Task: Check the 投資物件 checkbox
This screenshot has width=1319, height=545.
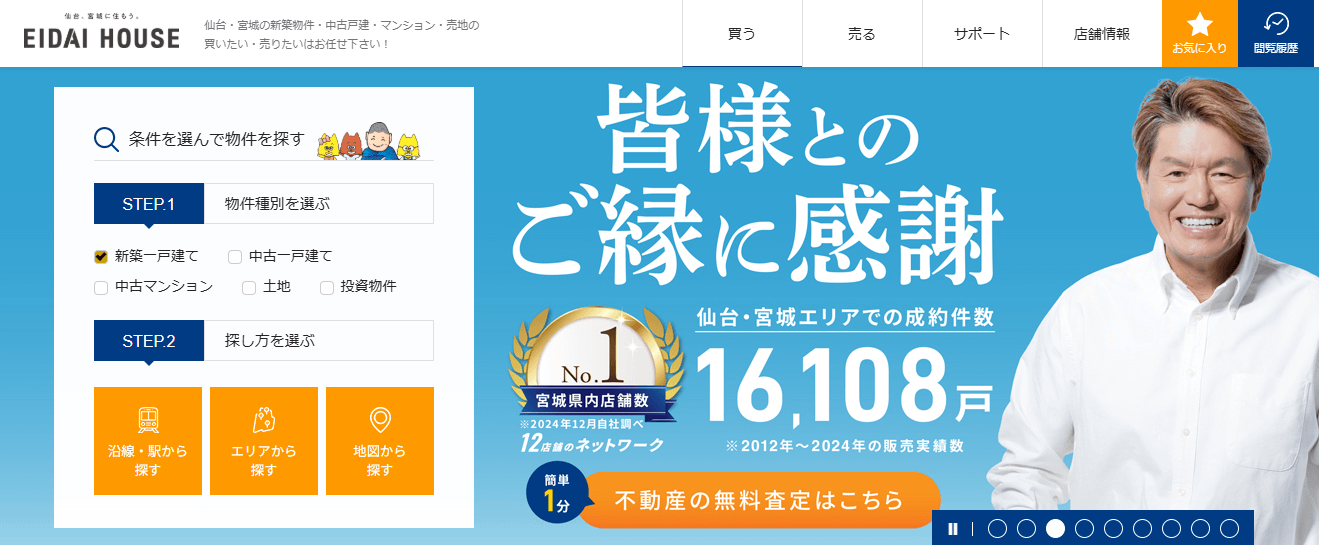Action: [x=326, y=288]
